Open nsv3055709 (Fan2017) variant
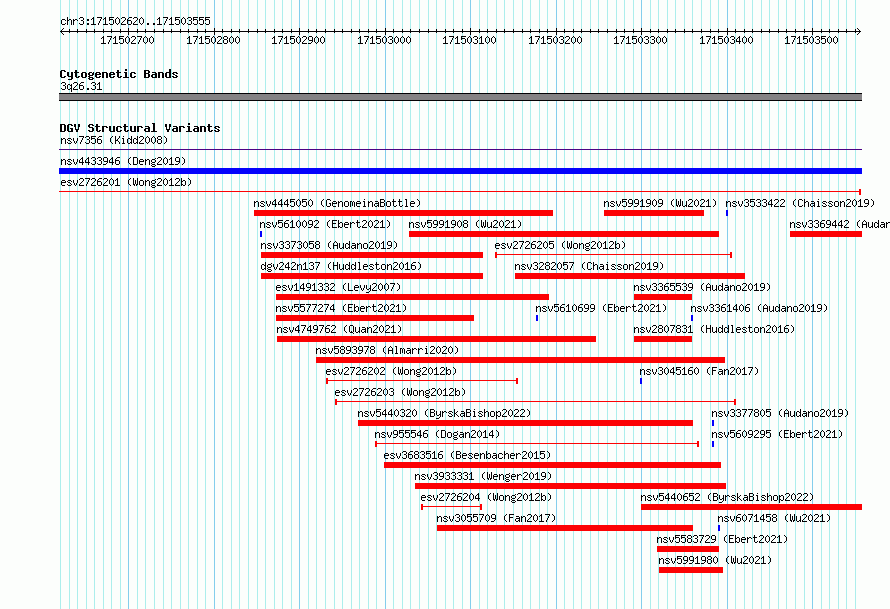This screenshot has width=890, height=609. [x=496, y=518]
